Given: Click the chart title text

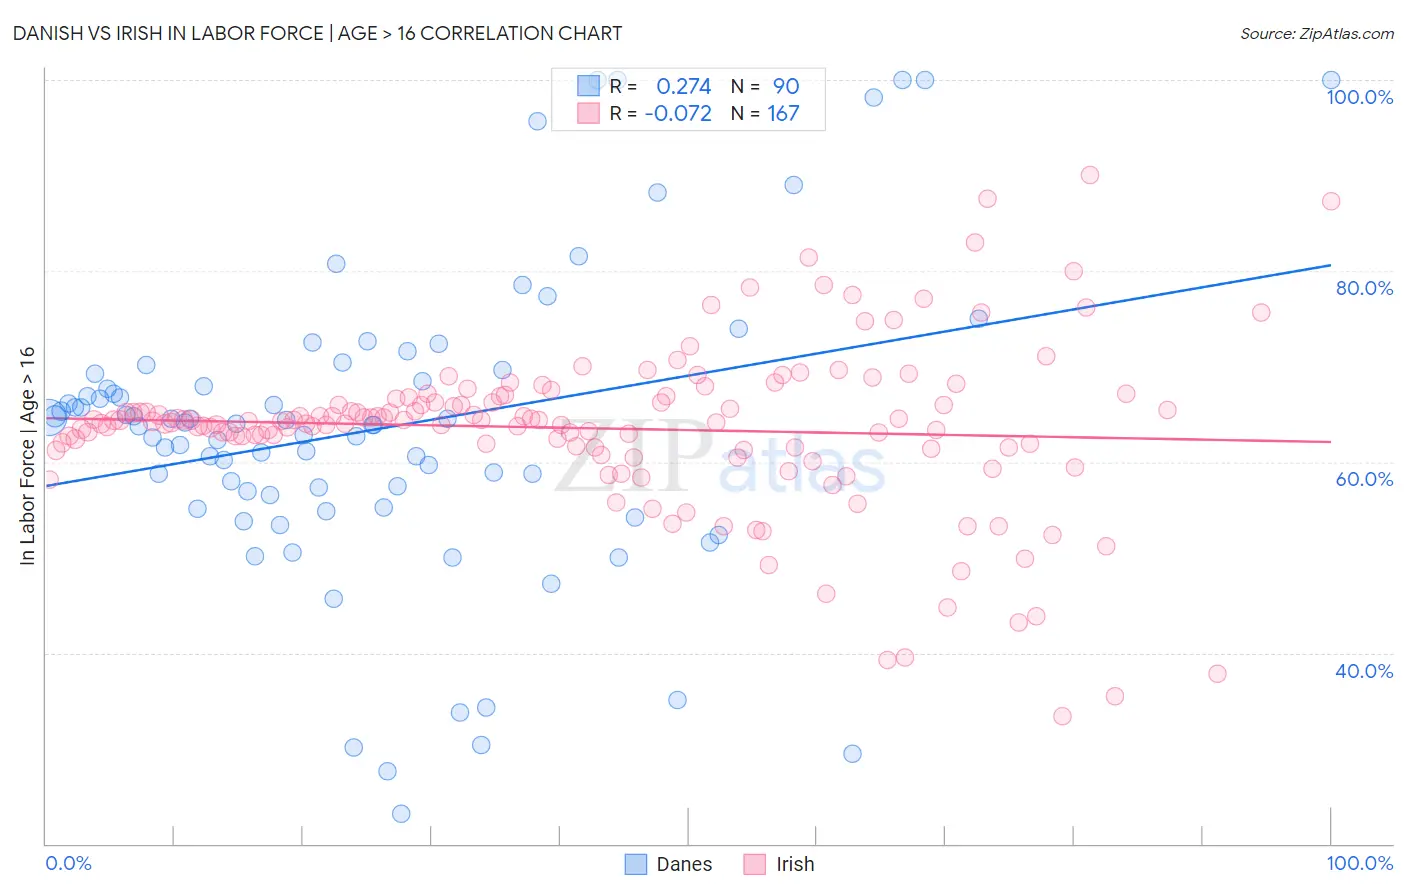Looking at the screenshot, I should (317, 33).
